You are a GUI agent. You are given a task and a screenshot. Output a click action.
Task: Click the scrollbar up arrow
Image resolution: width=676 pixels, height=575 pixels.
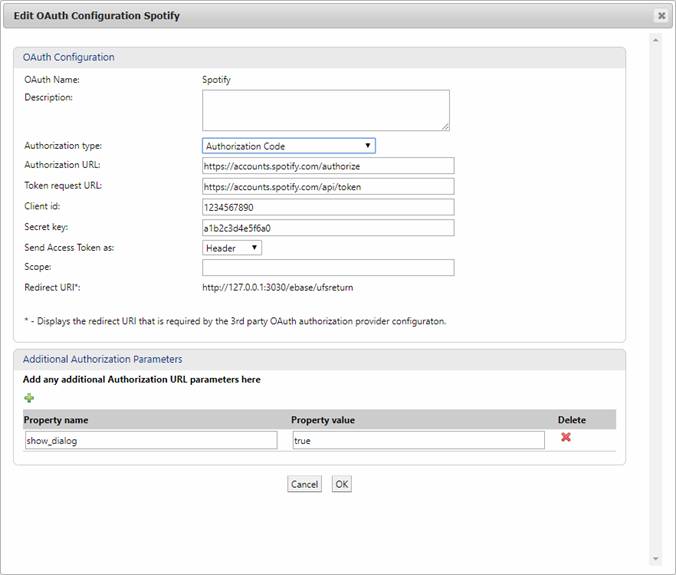pos(656,41)
